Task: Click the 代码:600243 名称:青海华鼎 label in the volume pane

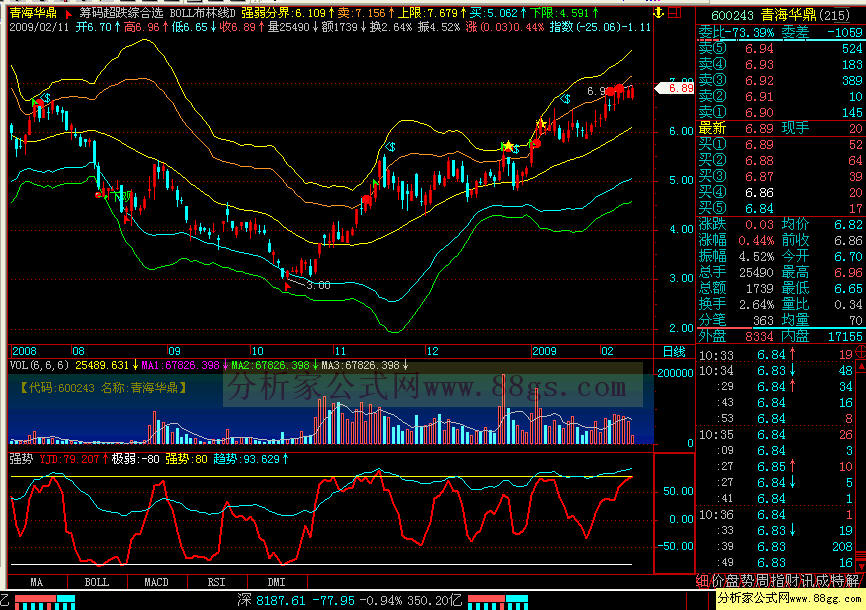Action: pos(103,388)
